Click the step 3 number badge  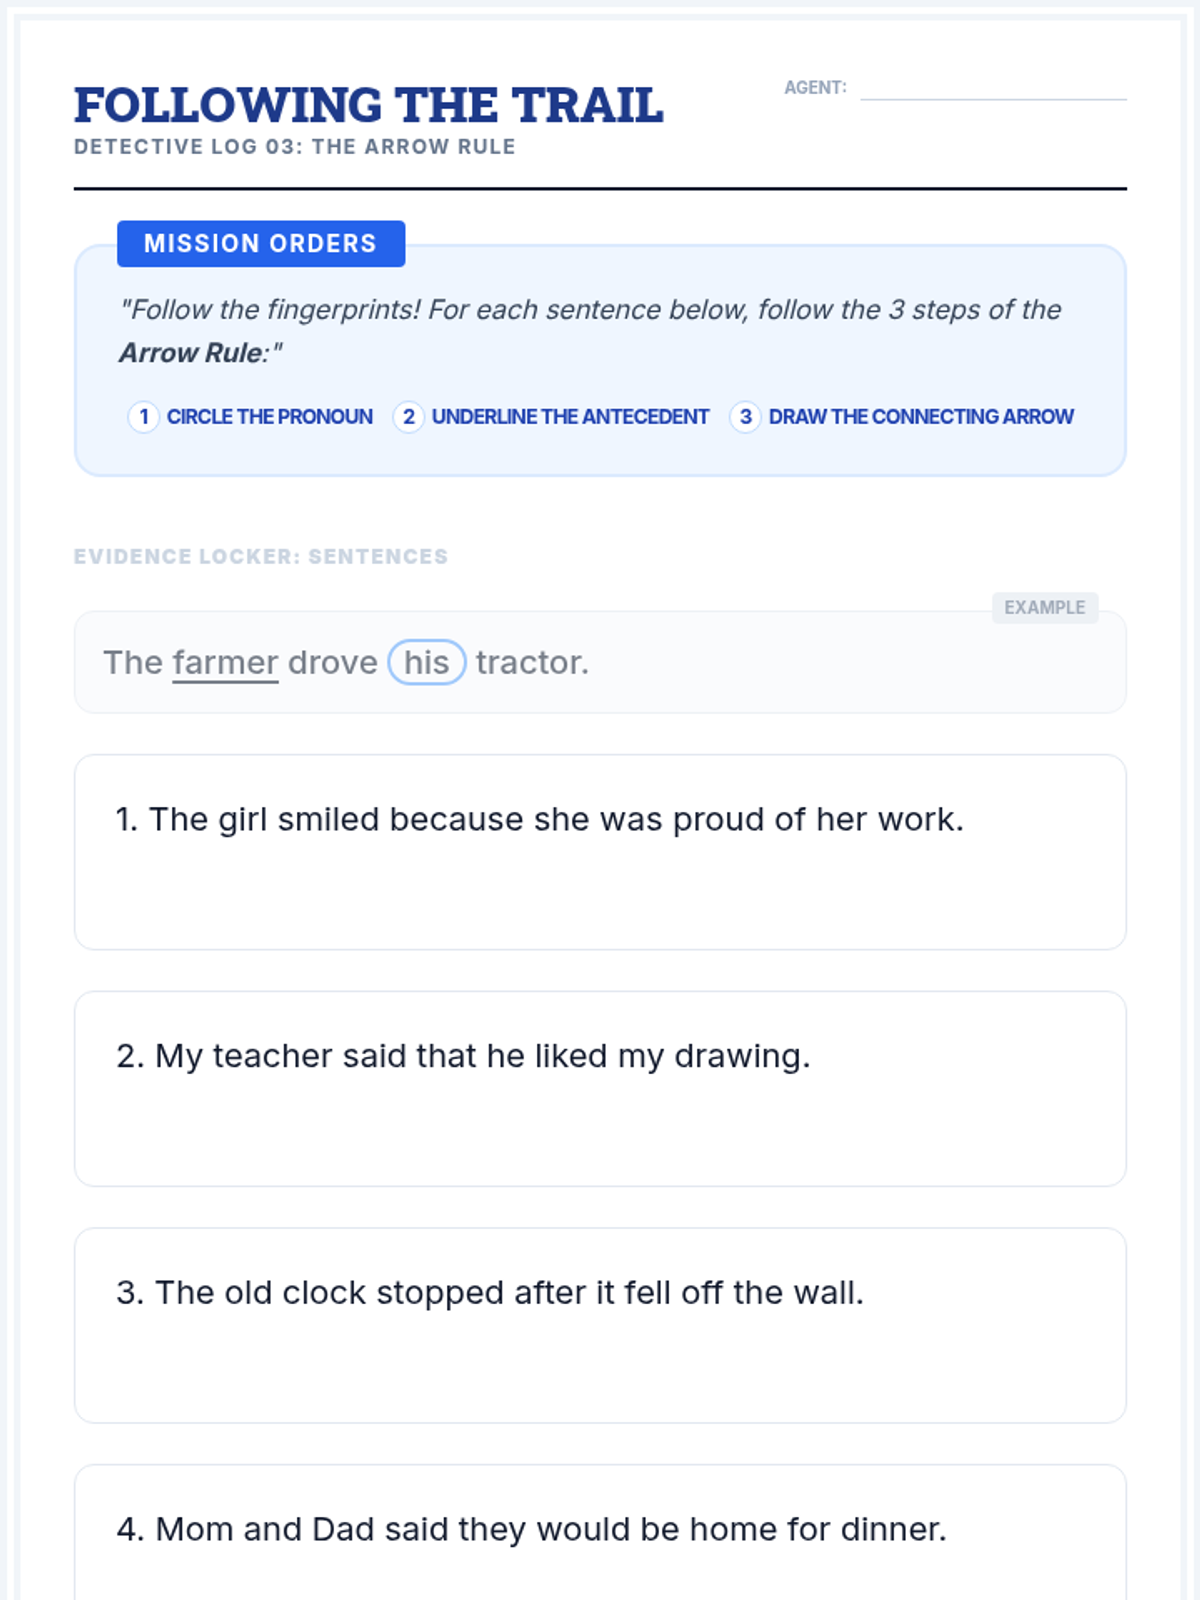pos(745,417)
